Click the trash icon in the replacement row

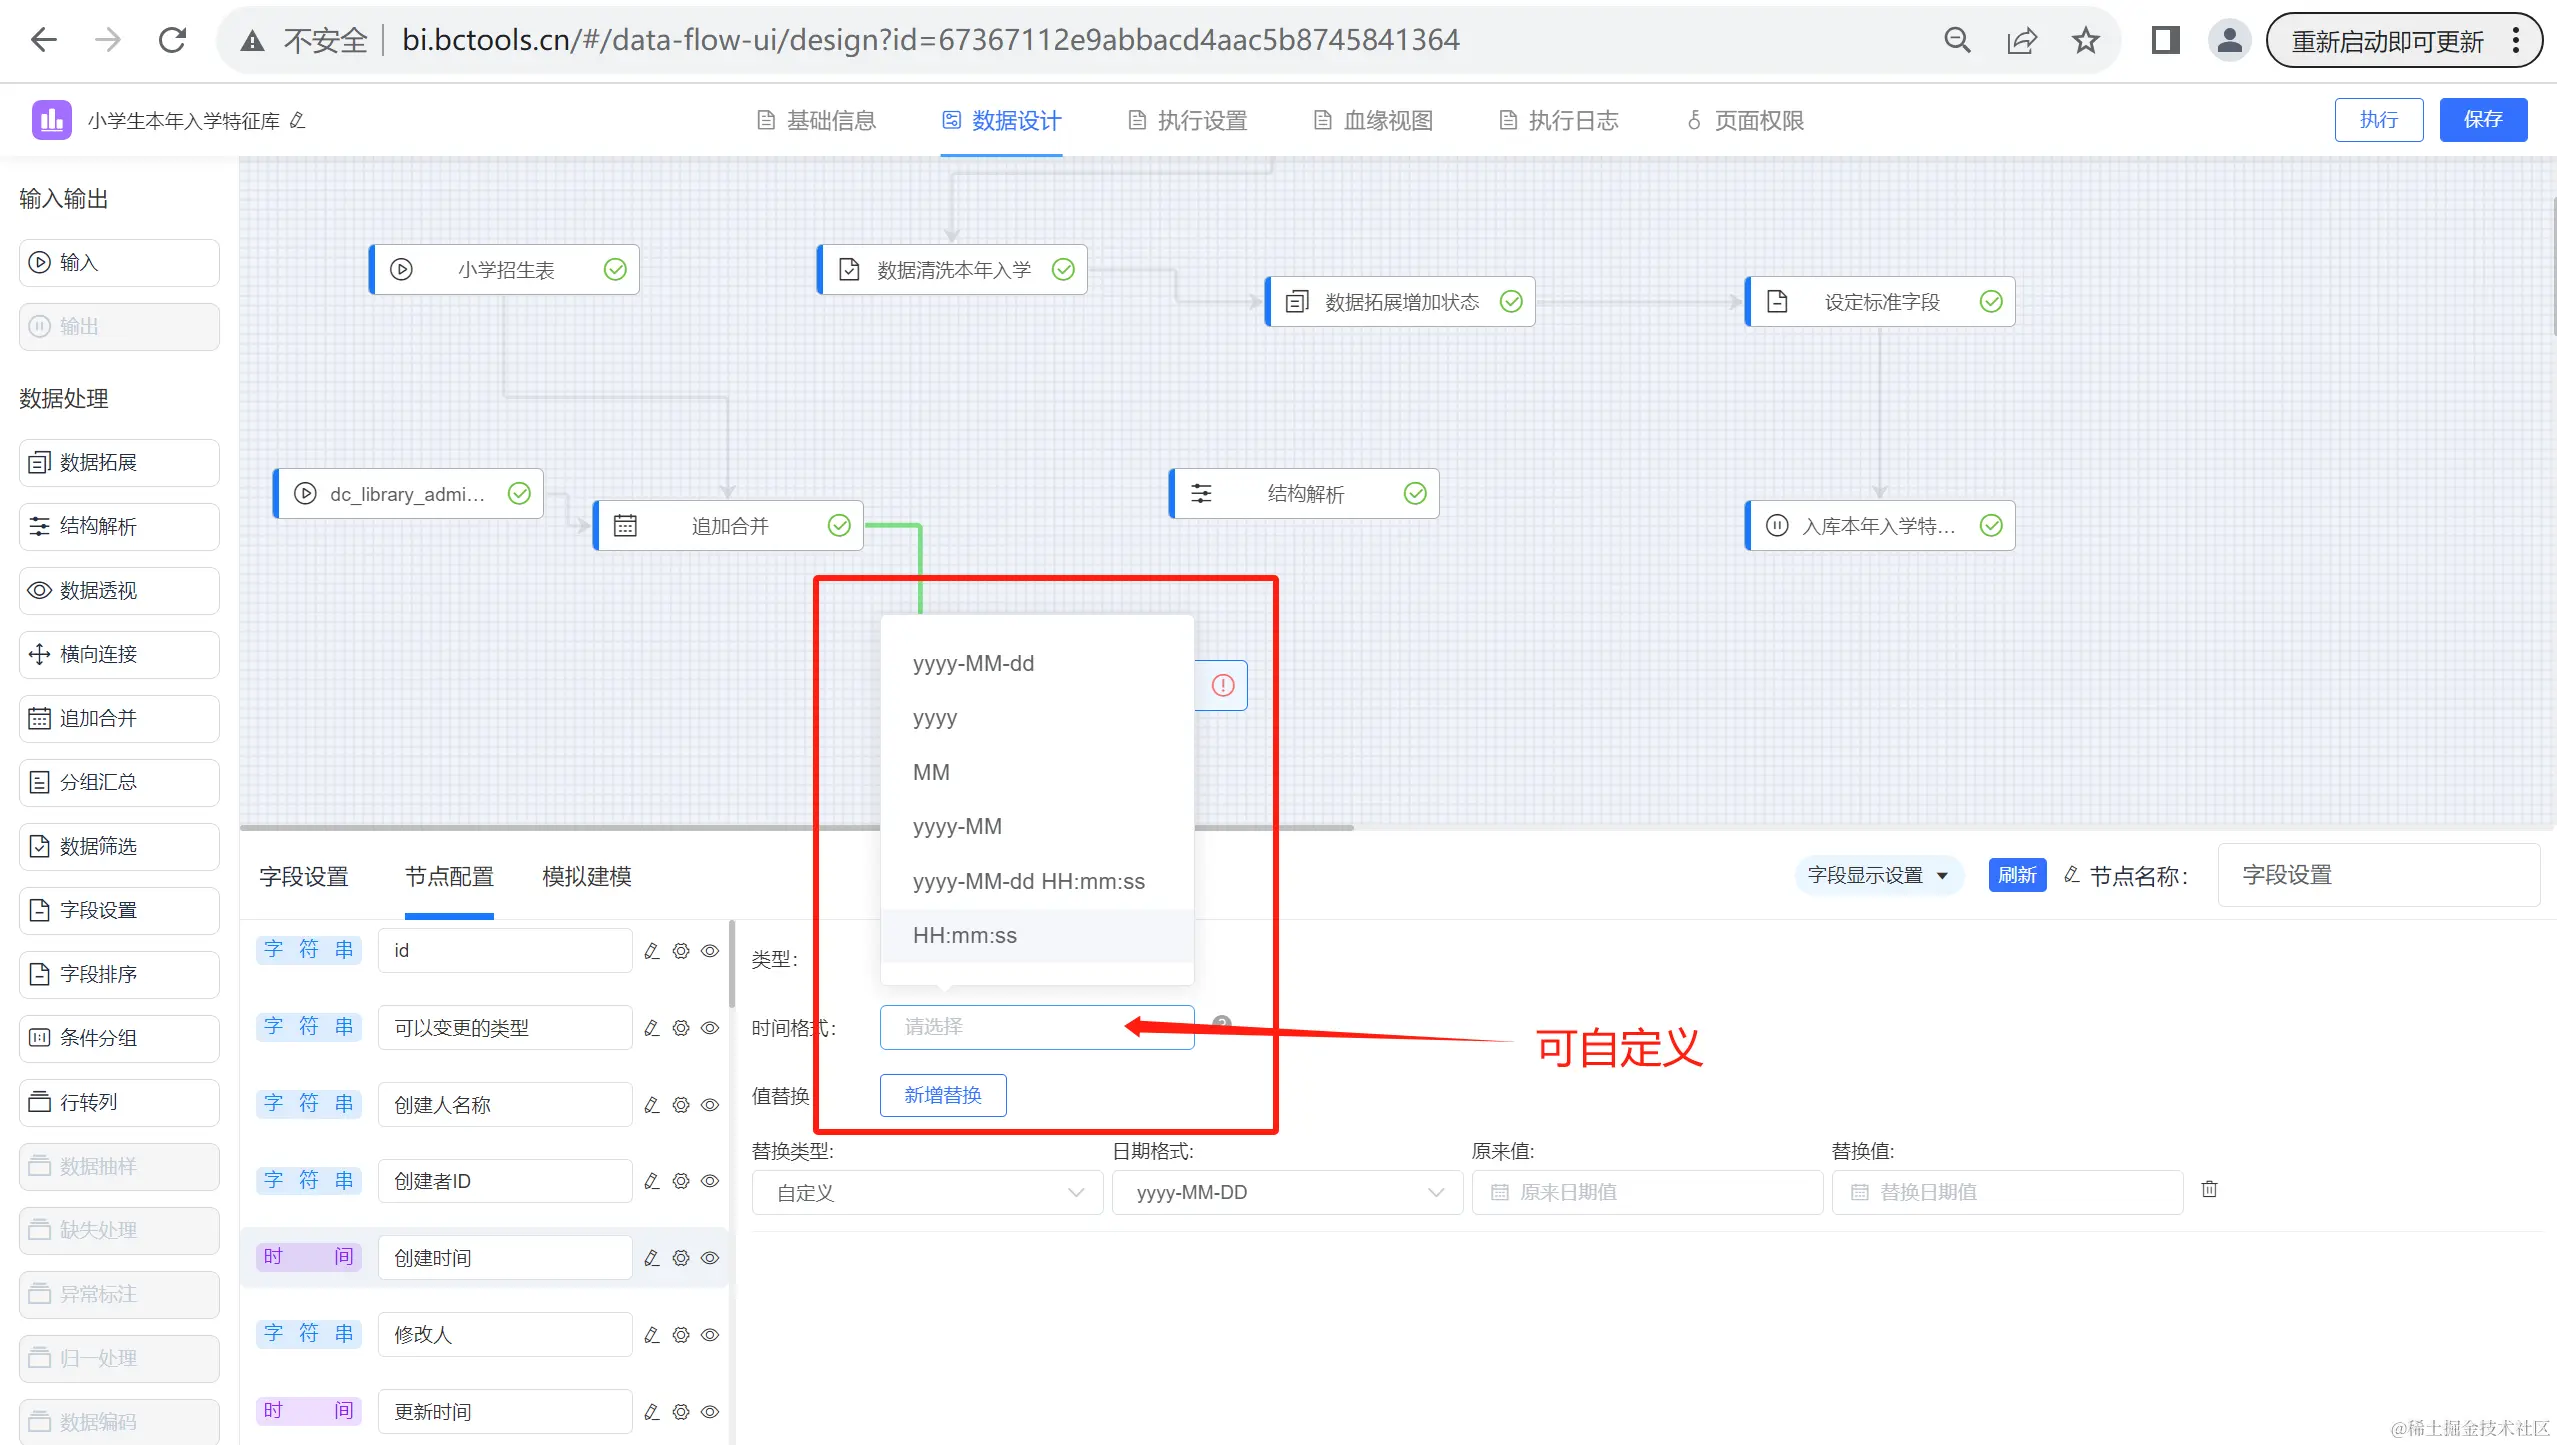point(2209,1189)
